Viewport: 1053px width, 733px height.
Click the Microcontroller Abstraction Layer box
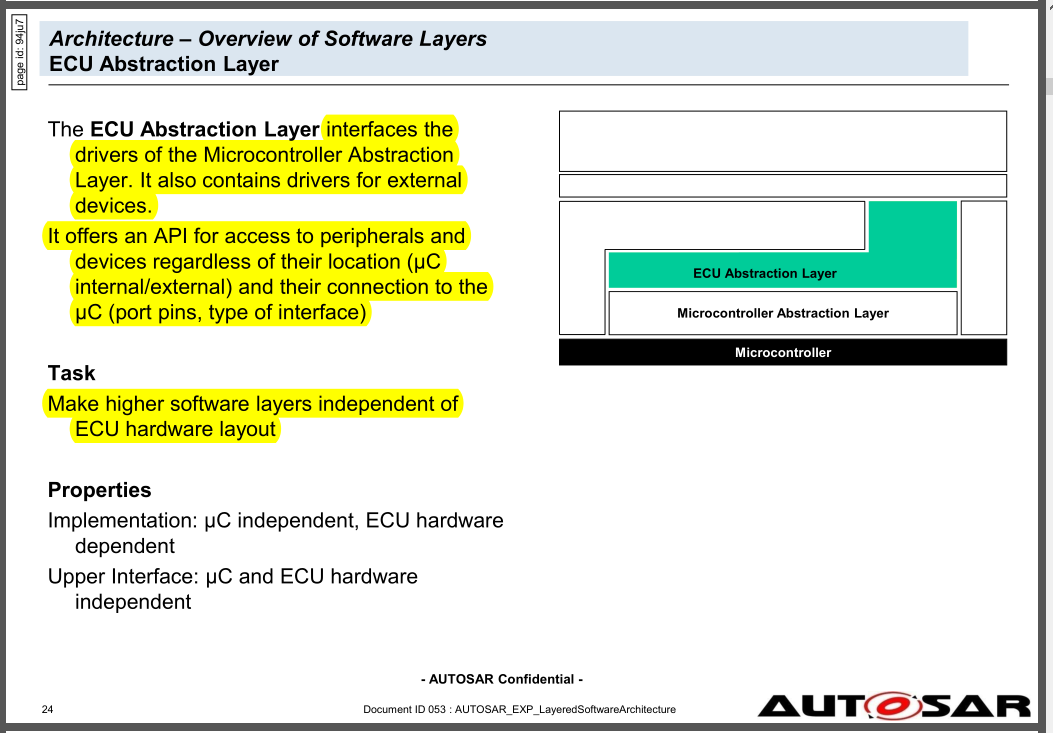pyautogui.click(x=782, y=312)
